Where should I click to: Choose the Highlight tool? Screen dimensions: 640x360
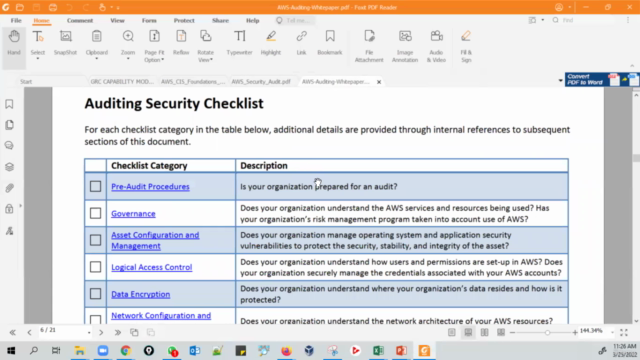(271, 42)
